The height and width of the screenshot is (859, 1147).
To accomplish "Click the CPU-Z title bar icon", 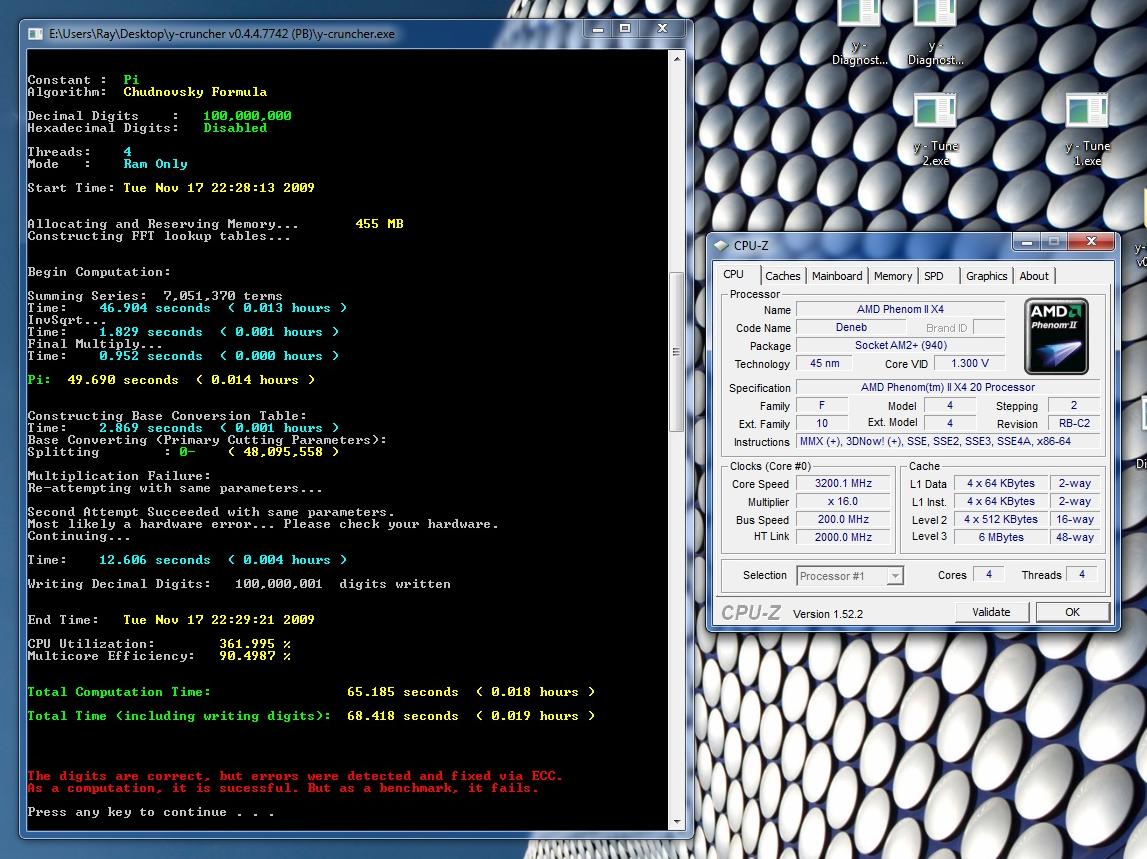I will coord(722,246).
